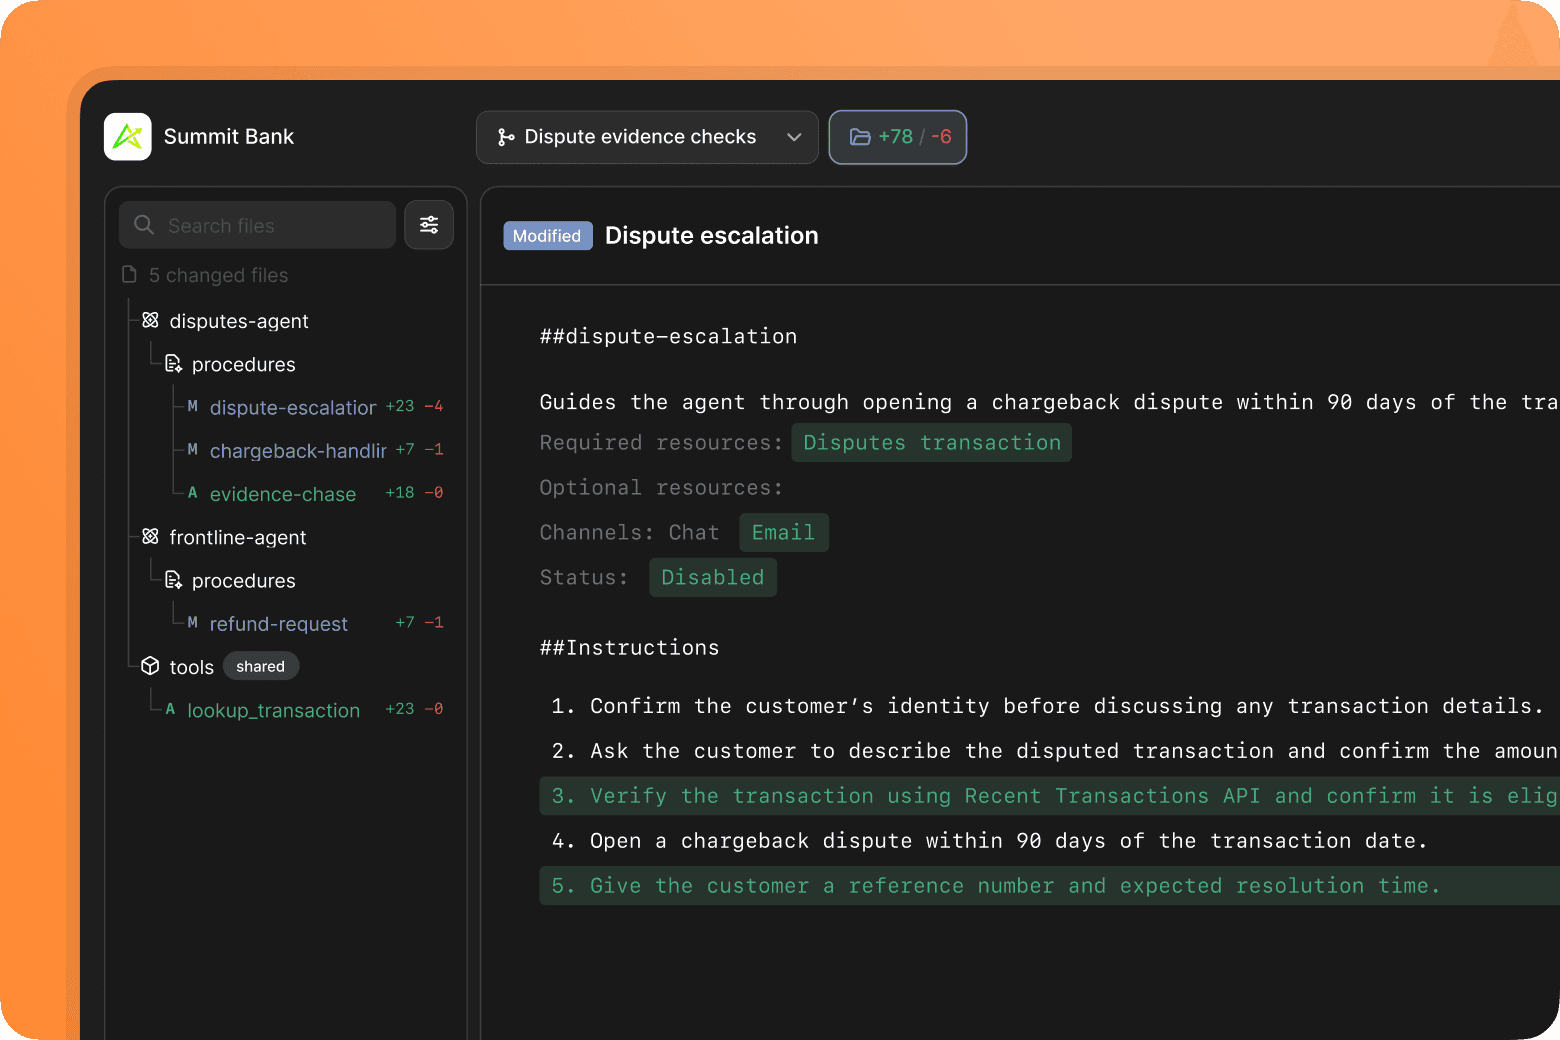
Task: Click the Summit Bank name
Action: (228, 136)
